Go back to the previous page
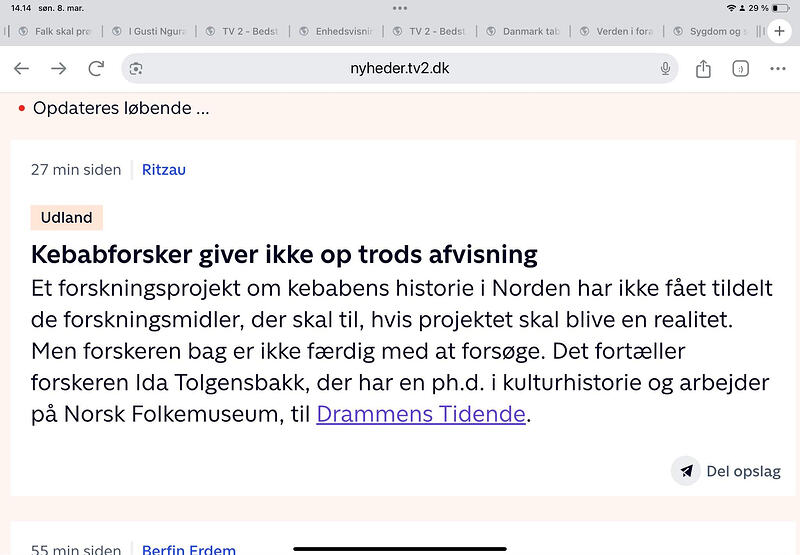800x555 pixels. click(x=21, y=68)
